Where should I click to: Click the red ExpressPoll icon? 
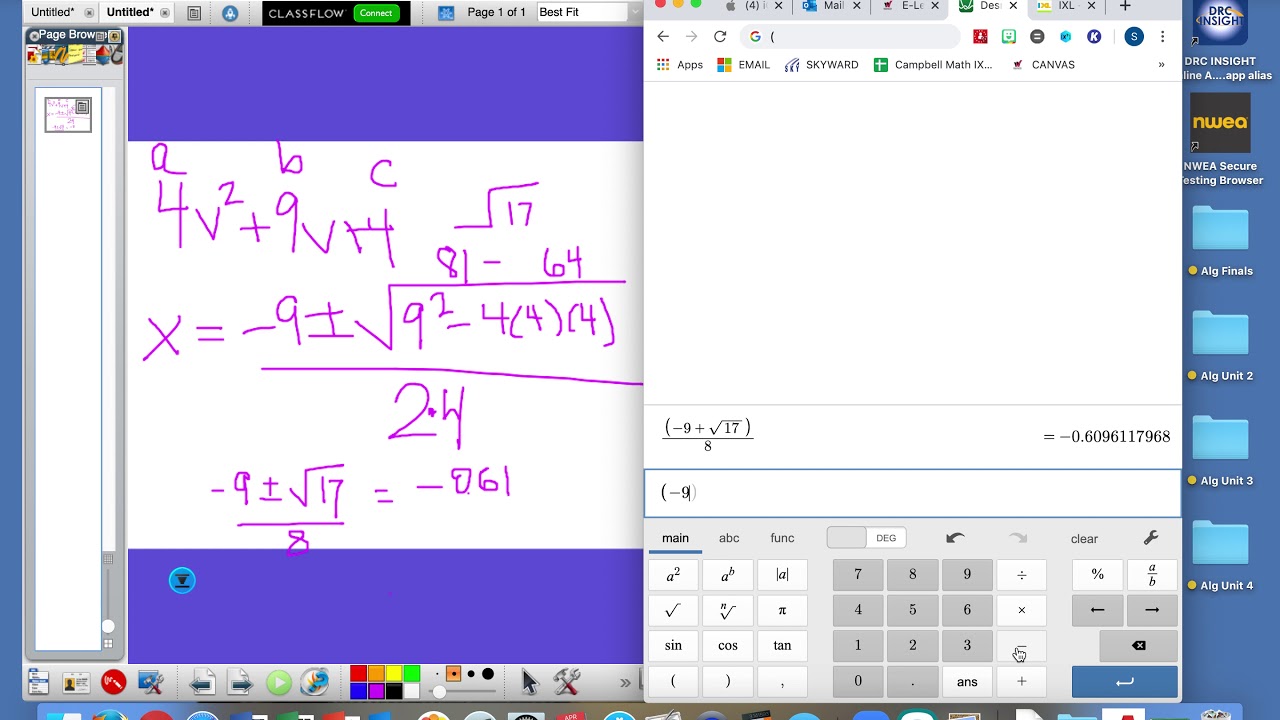[113, 682]
